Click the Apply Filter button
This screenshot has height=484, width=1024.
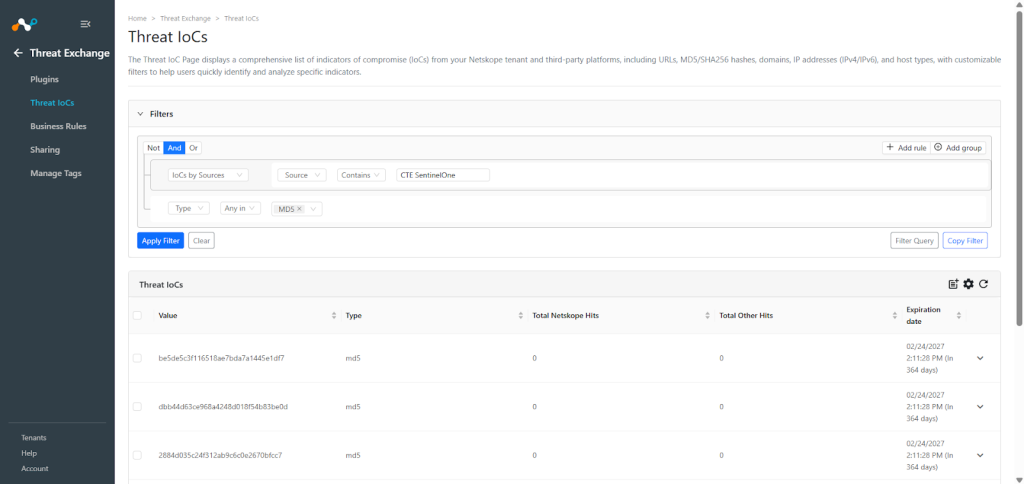click(x=161, y=240)
